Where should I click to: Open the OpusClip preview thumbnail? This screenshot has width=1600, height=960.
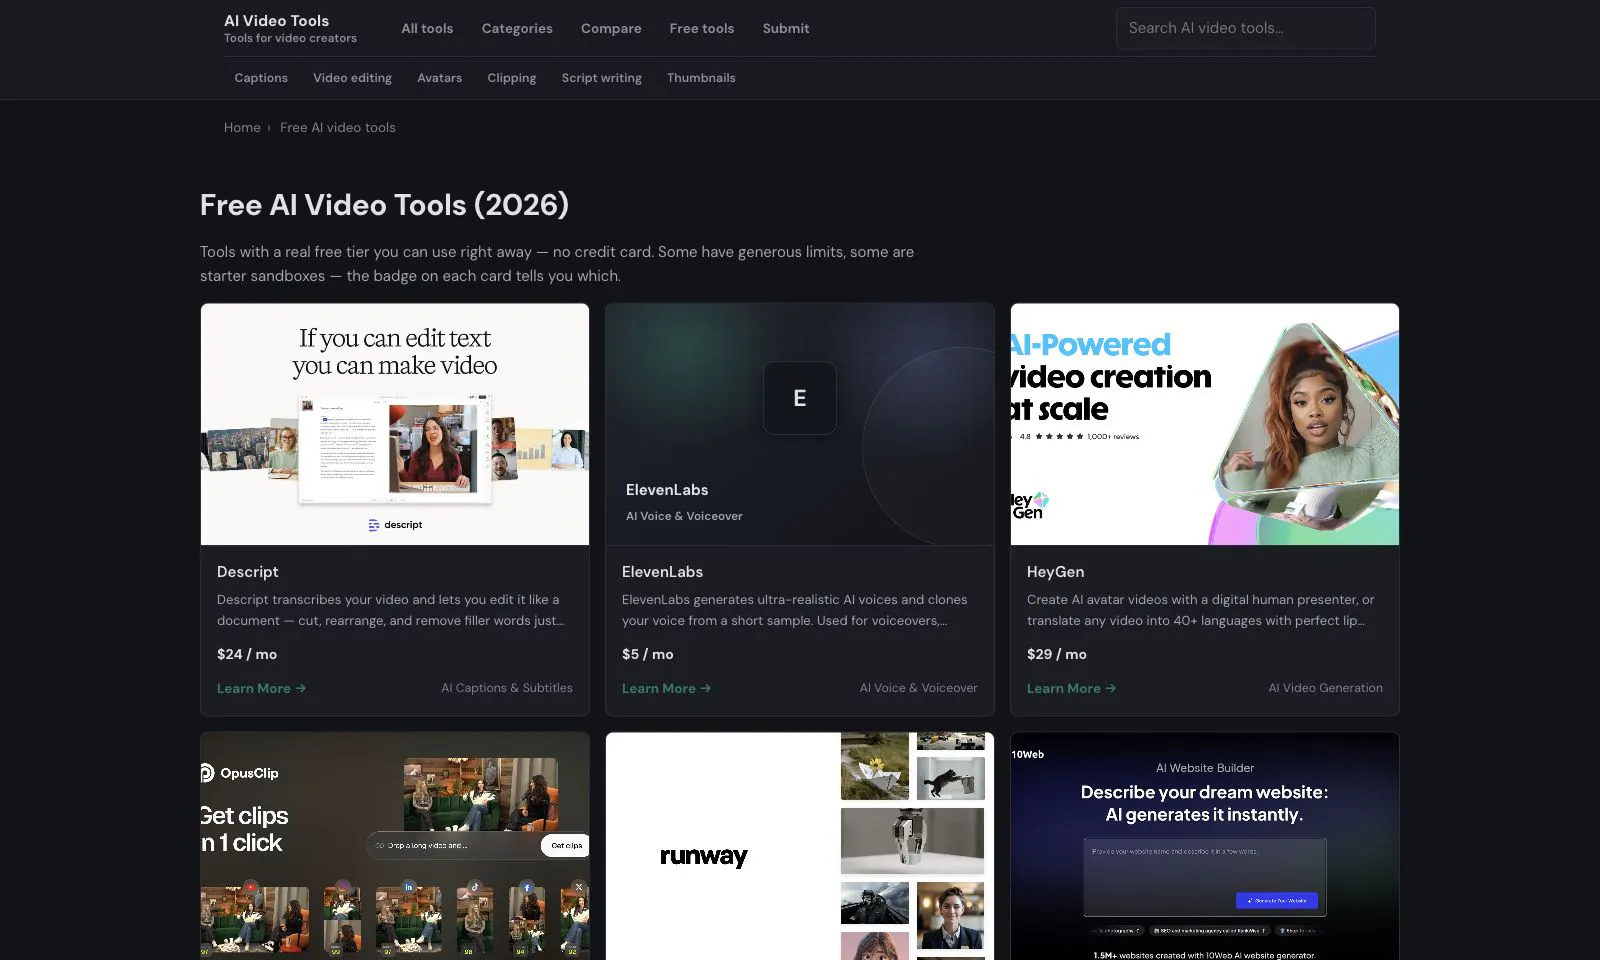click(x=395, y=846)
